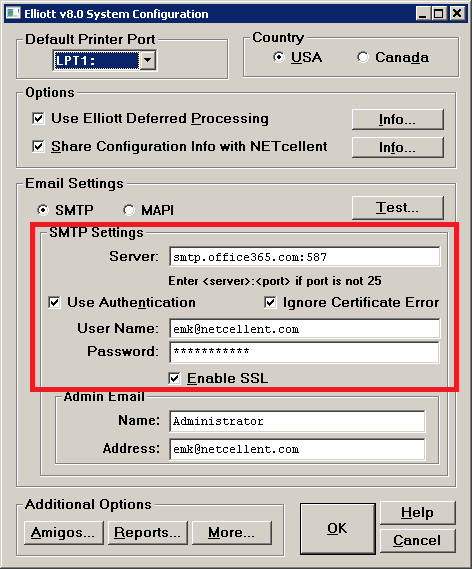This screenshot has height=569, width=472.
Task: Open the More additional options
Action: tap(231, 533)
